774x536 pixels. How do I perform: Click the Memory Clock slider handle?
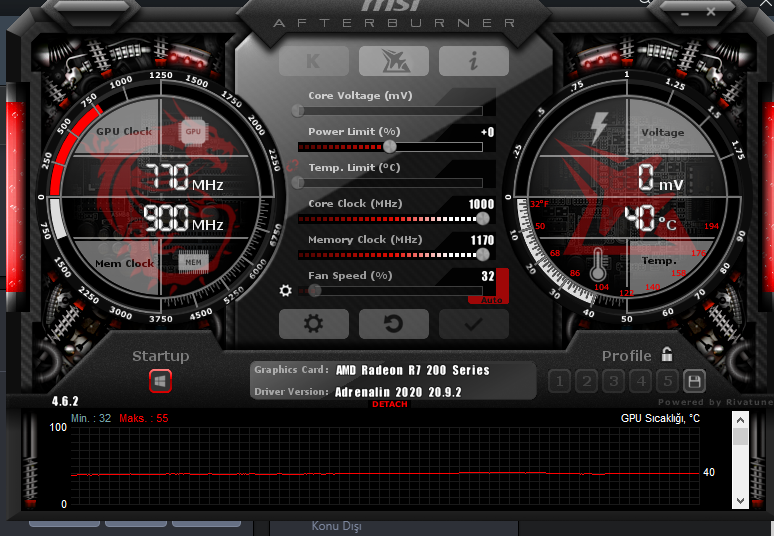click(483, 255)
